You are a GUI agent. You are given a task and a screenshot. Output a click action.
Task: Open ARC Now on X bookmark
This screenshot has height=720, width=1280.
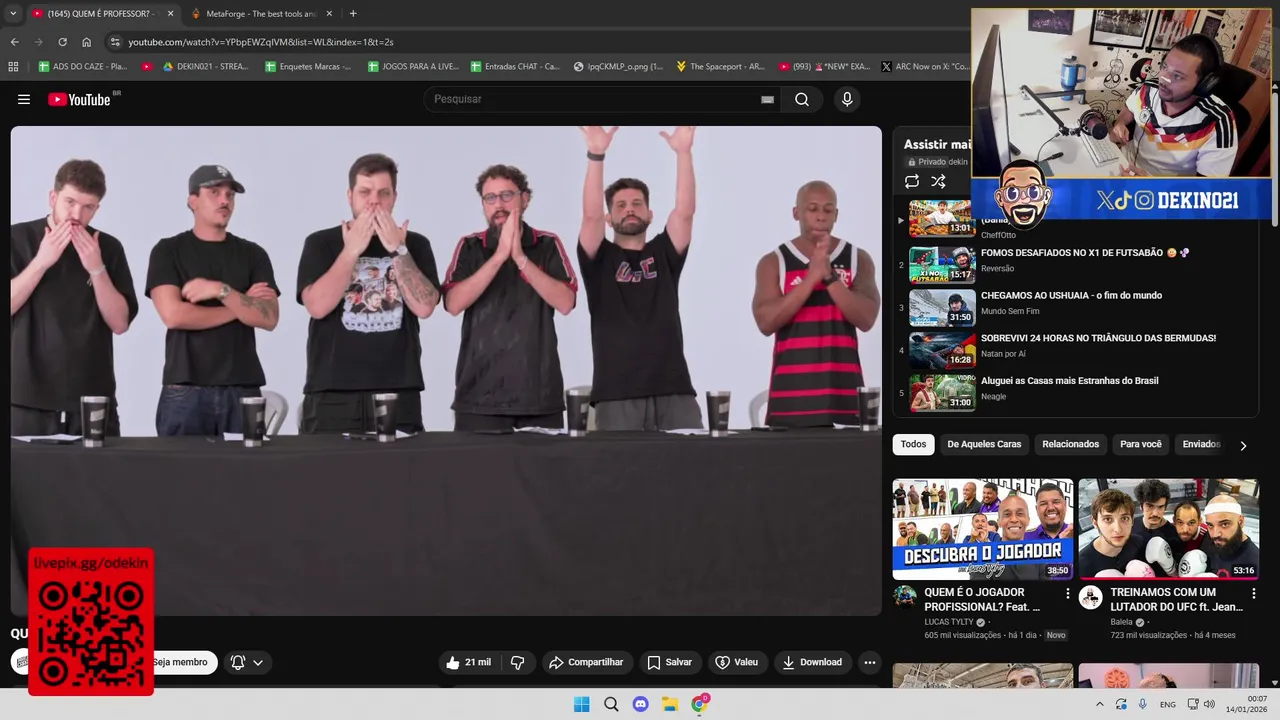pos(925,67)
